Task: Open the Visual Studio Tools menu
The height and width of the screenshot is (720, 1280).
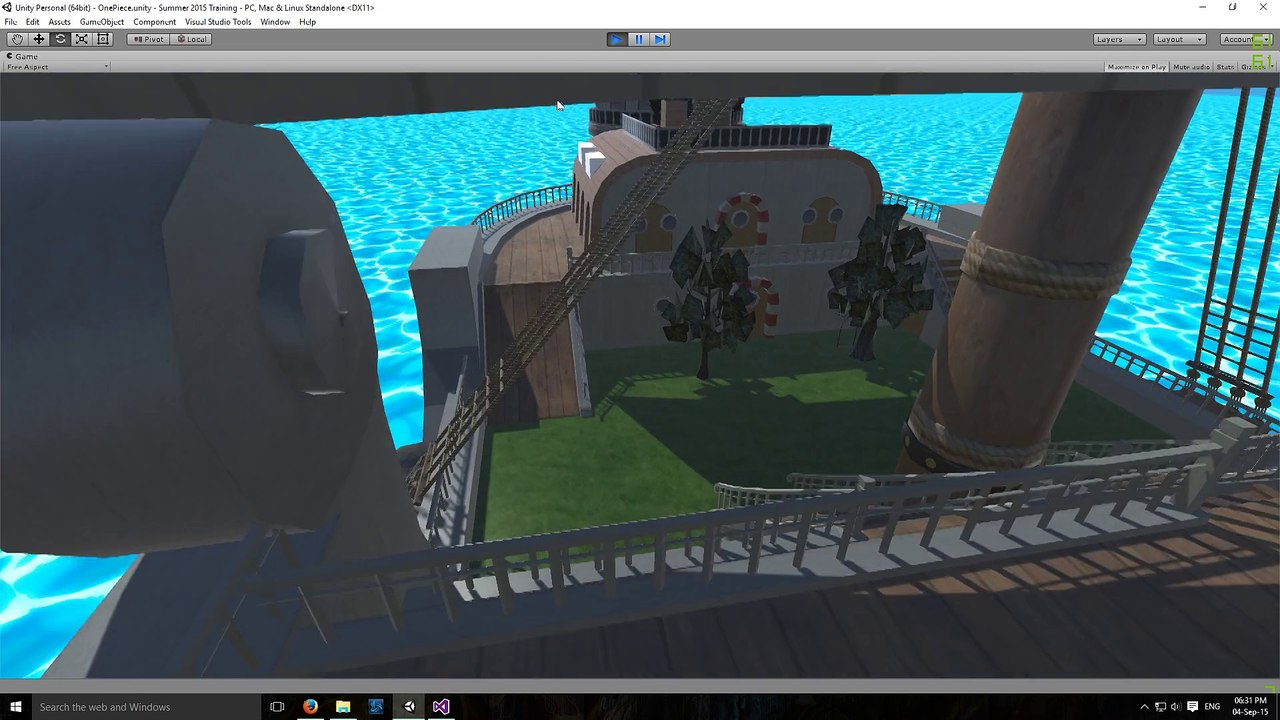Action: pos(218,21)
